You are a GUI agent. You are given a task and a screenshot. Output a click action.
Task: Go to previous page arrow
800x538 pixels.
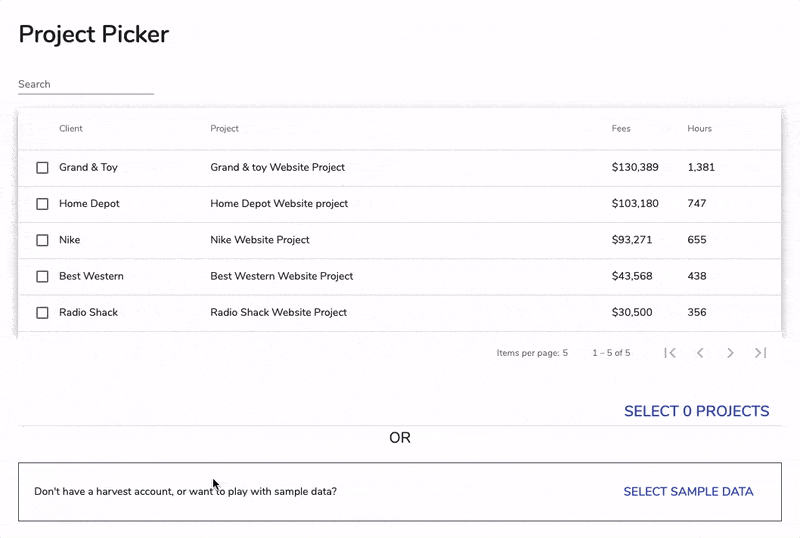(700, 353)
